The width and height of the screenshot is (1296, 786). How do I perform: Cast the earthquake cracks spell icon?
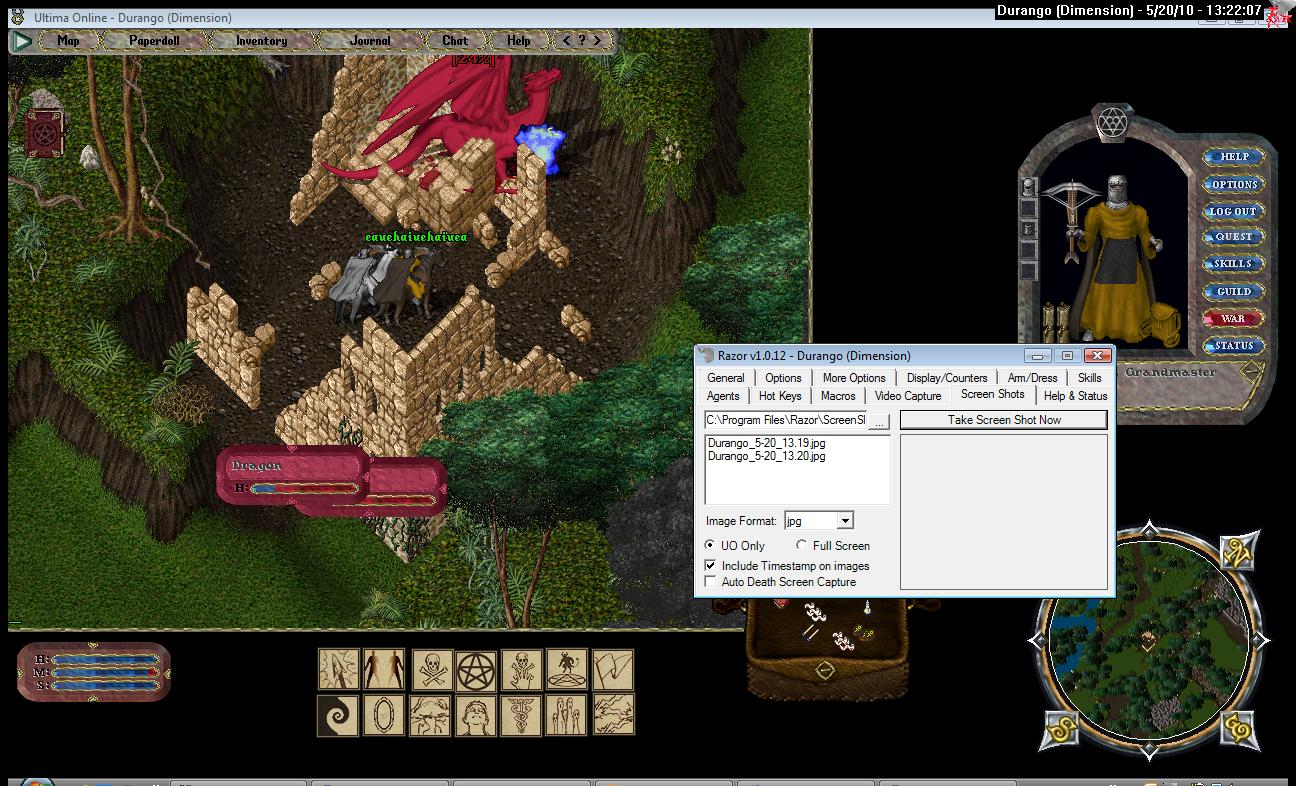430,715
